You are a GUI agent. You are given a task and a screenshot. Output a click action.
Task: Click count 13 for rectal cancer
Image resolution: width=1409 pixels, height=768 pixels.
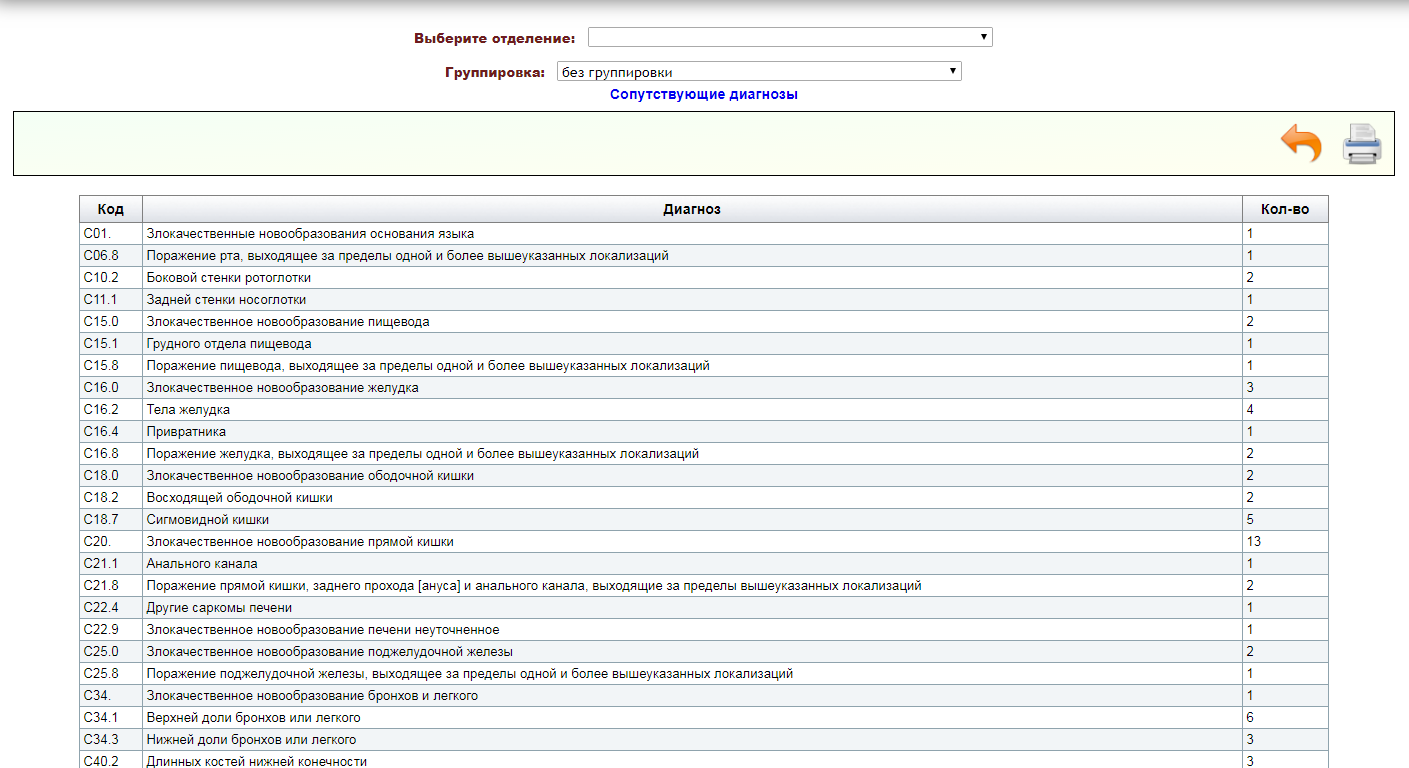(1253, 541)
